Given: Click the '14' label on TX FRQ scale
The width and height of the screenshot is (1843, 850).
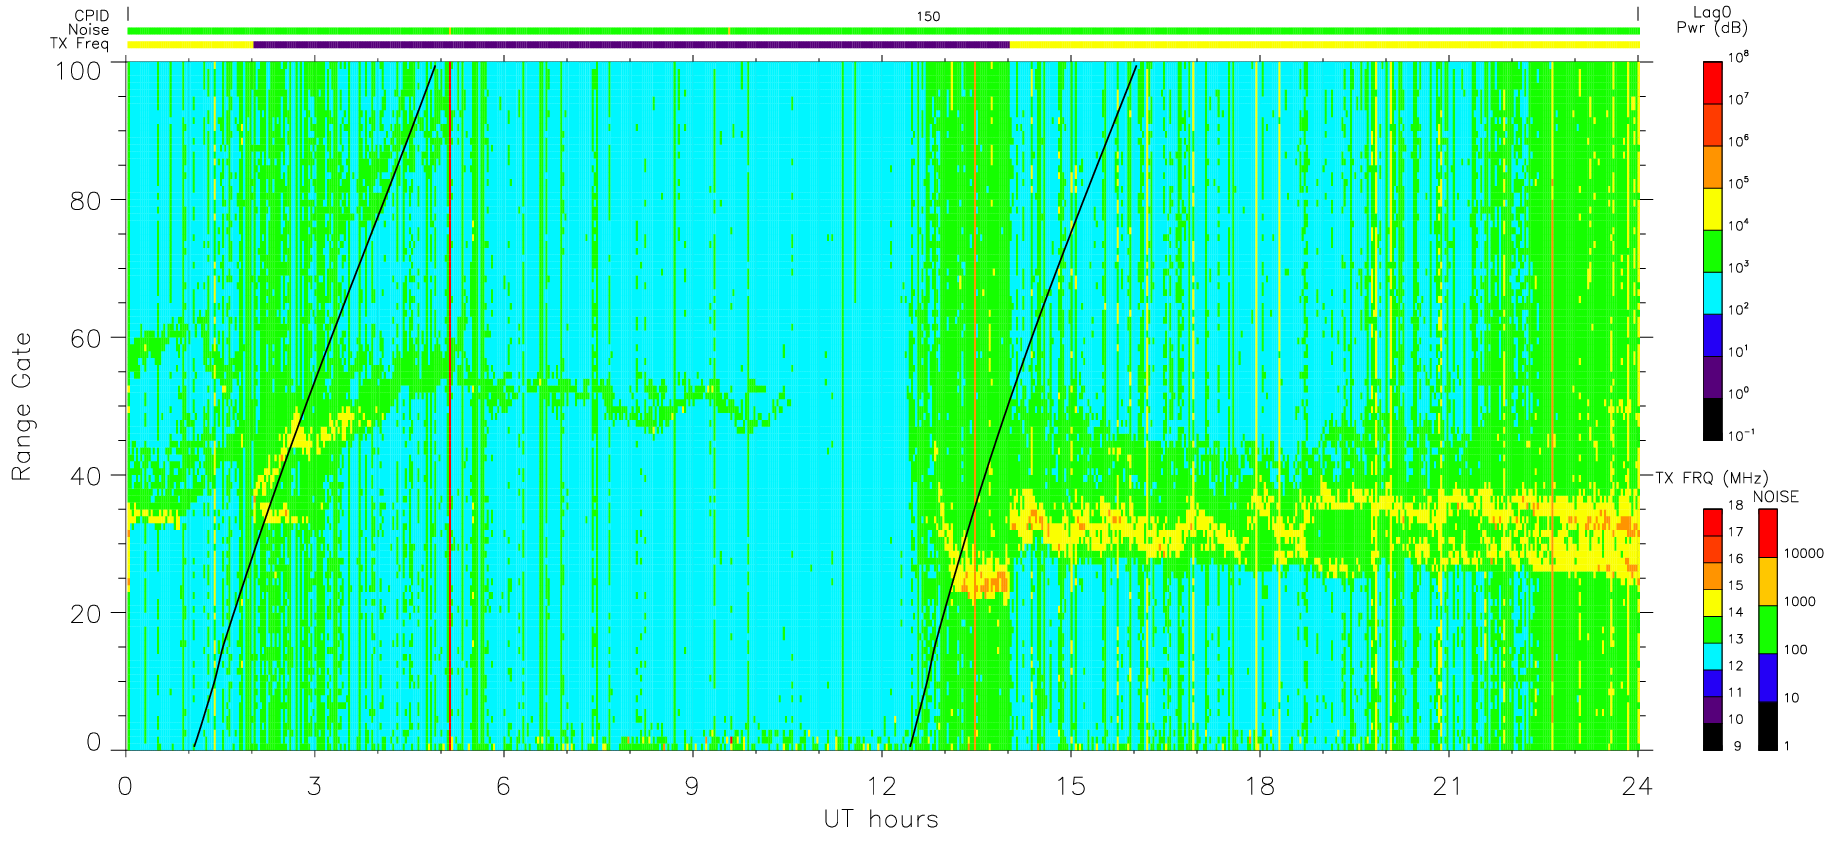Looking at the screenshot, I should (1735, 612).
